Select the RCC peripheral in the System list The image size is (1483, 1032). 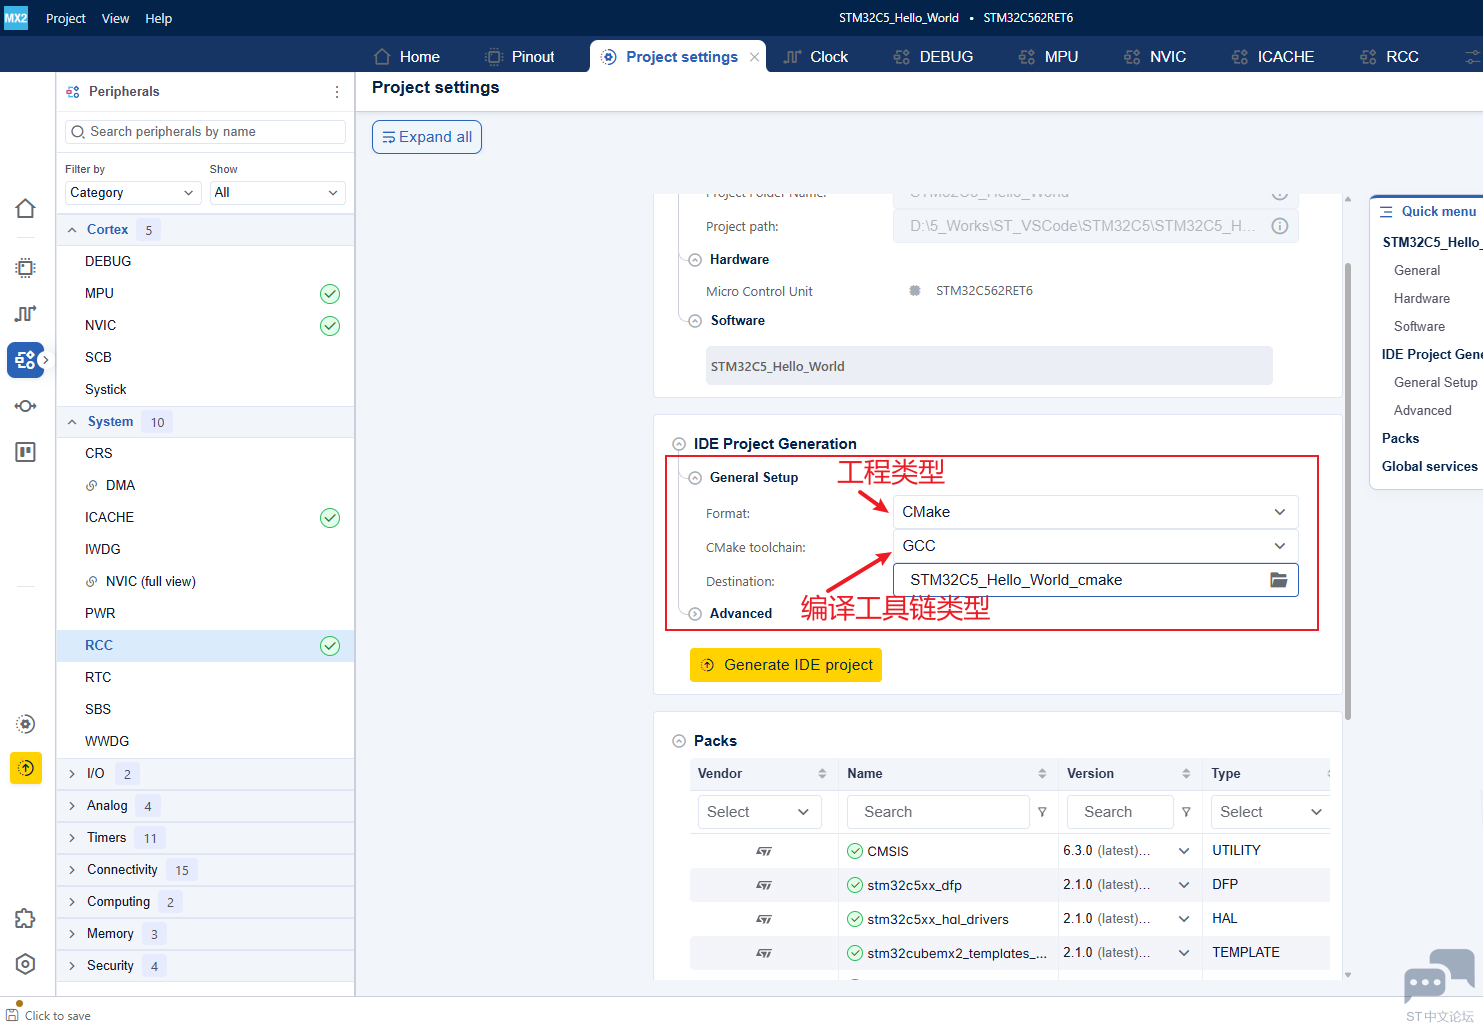click(x=205, y=646)
